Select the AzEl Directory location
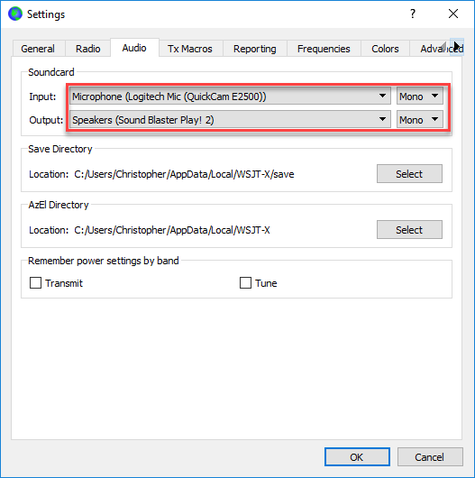Screen dimensions: 475x478 pyautogui.click(x=409, y=230)
